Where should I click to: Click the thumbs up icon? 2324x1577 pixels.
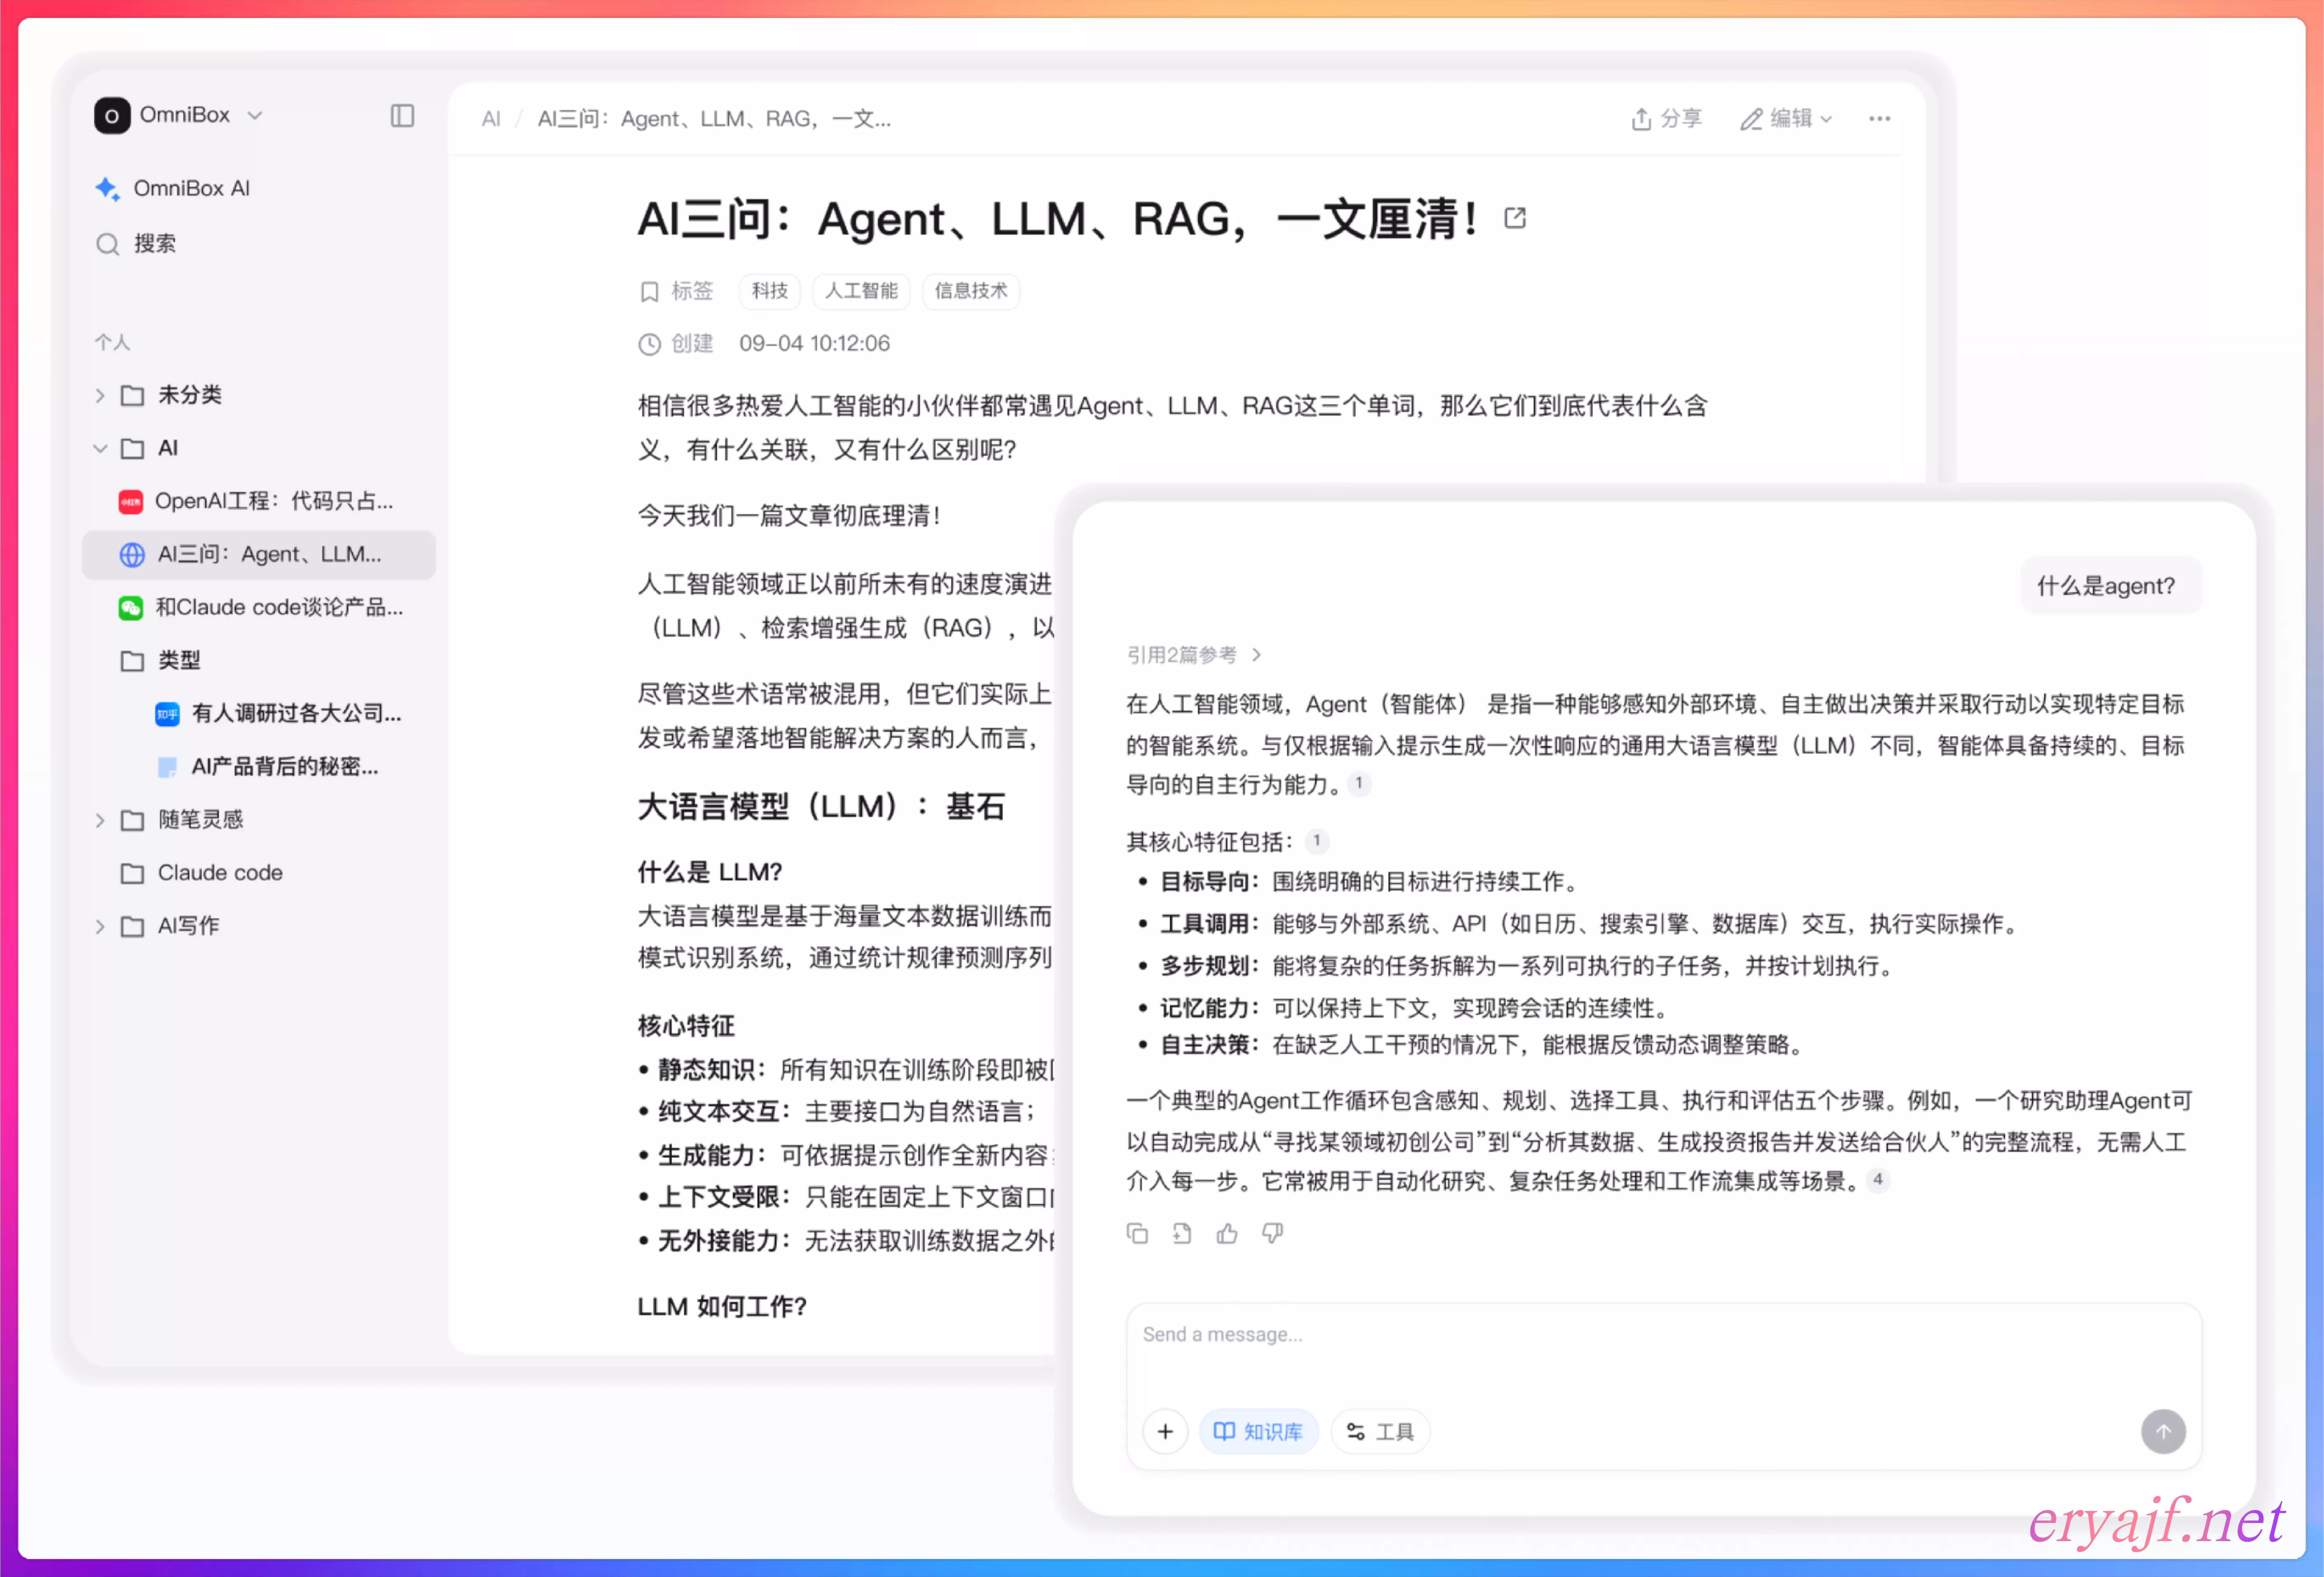tap(1227, 1233)
